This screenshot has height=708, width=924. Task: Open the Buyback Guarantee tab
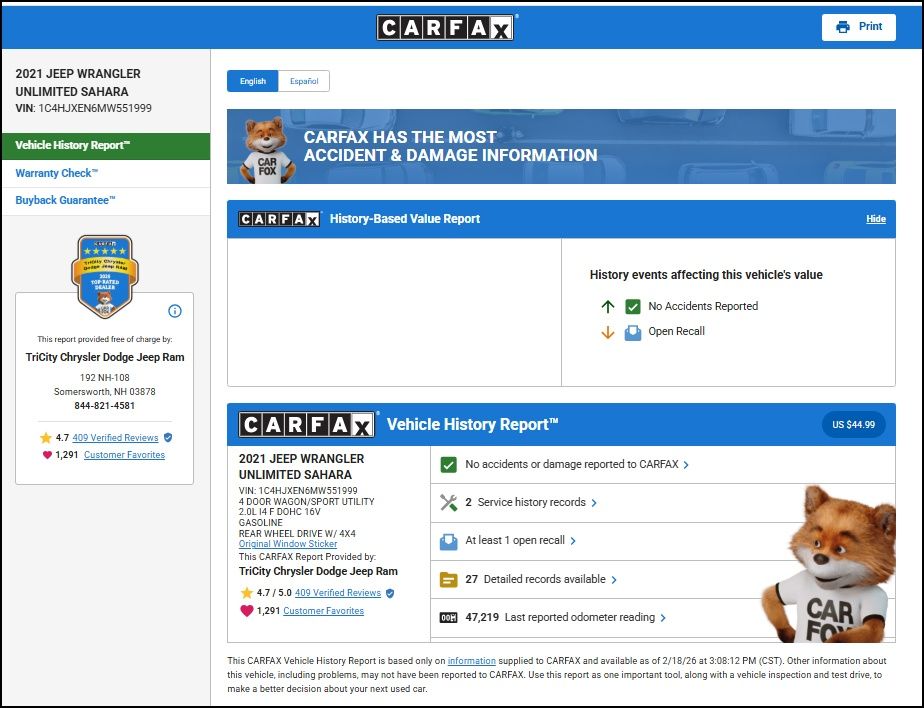point(66,200)
